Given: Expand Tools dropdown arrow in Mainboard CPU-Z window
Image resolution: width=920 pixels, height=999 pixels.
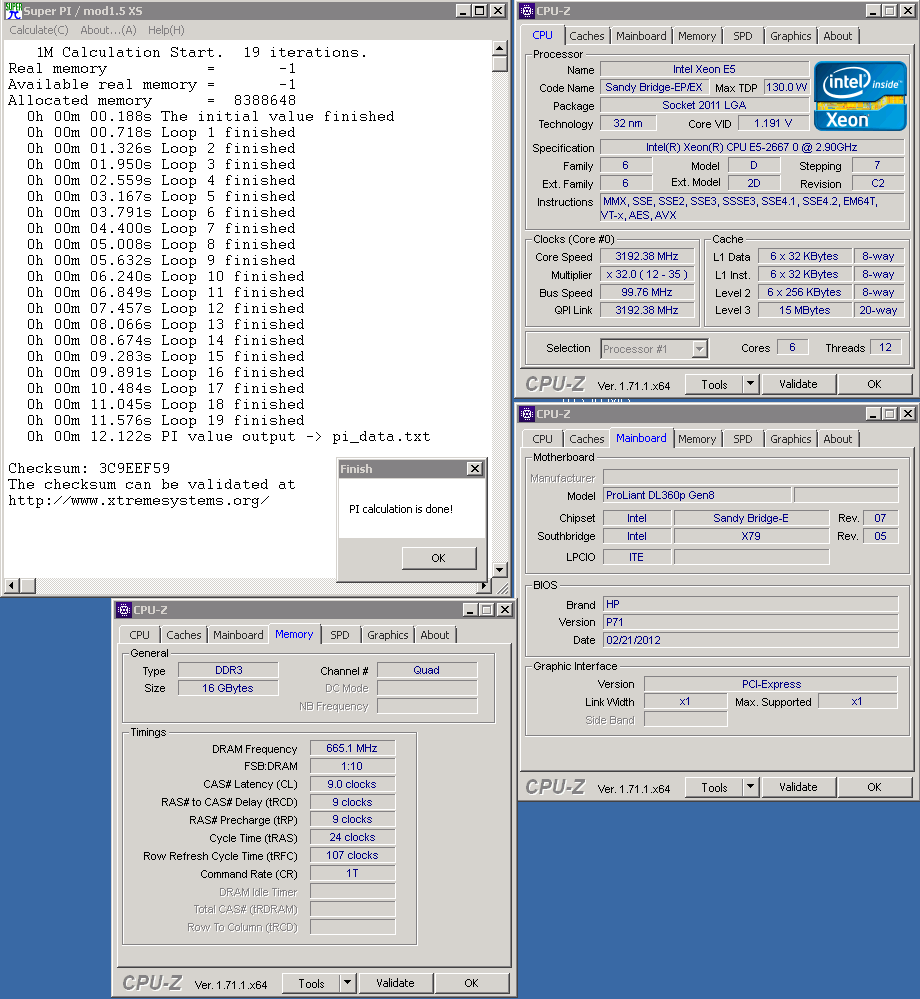Looking at the screenshot, I should click(x=751, y=787).
